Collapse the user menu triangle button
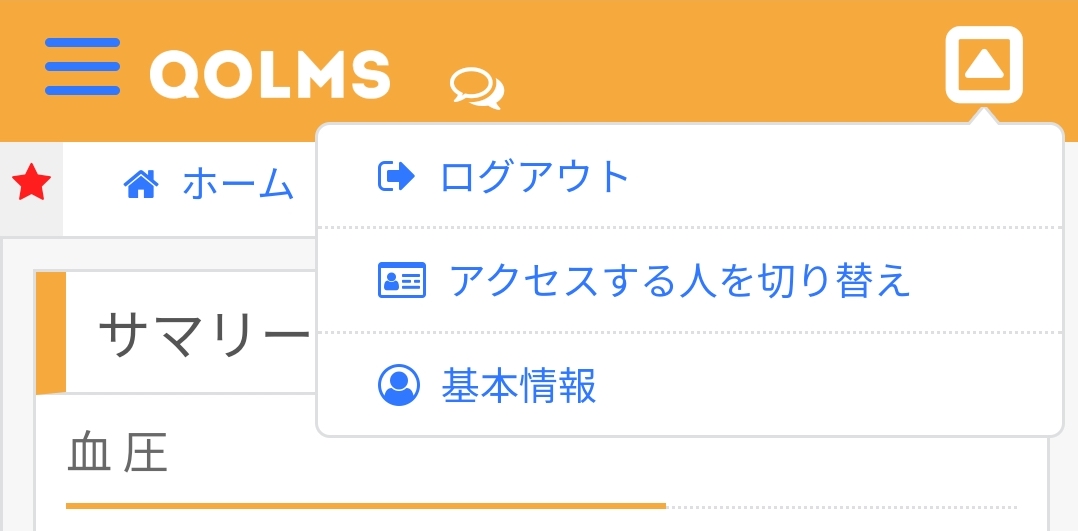Image resolution: width=1078 pixels, height=531 pixels. (x=984, y=65)
